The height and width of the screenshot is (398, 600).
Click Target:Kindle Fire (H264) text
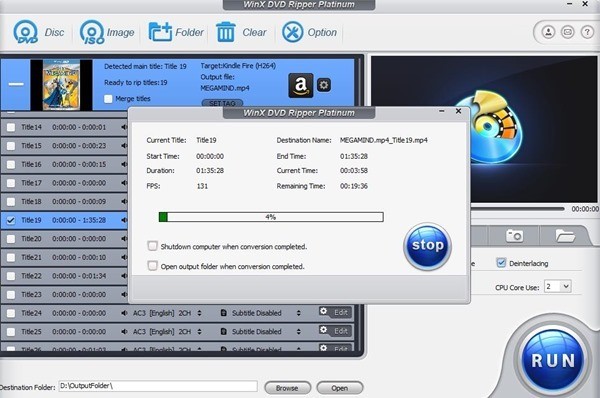coord(238,66)
